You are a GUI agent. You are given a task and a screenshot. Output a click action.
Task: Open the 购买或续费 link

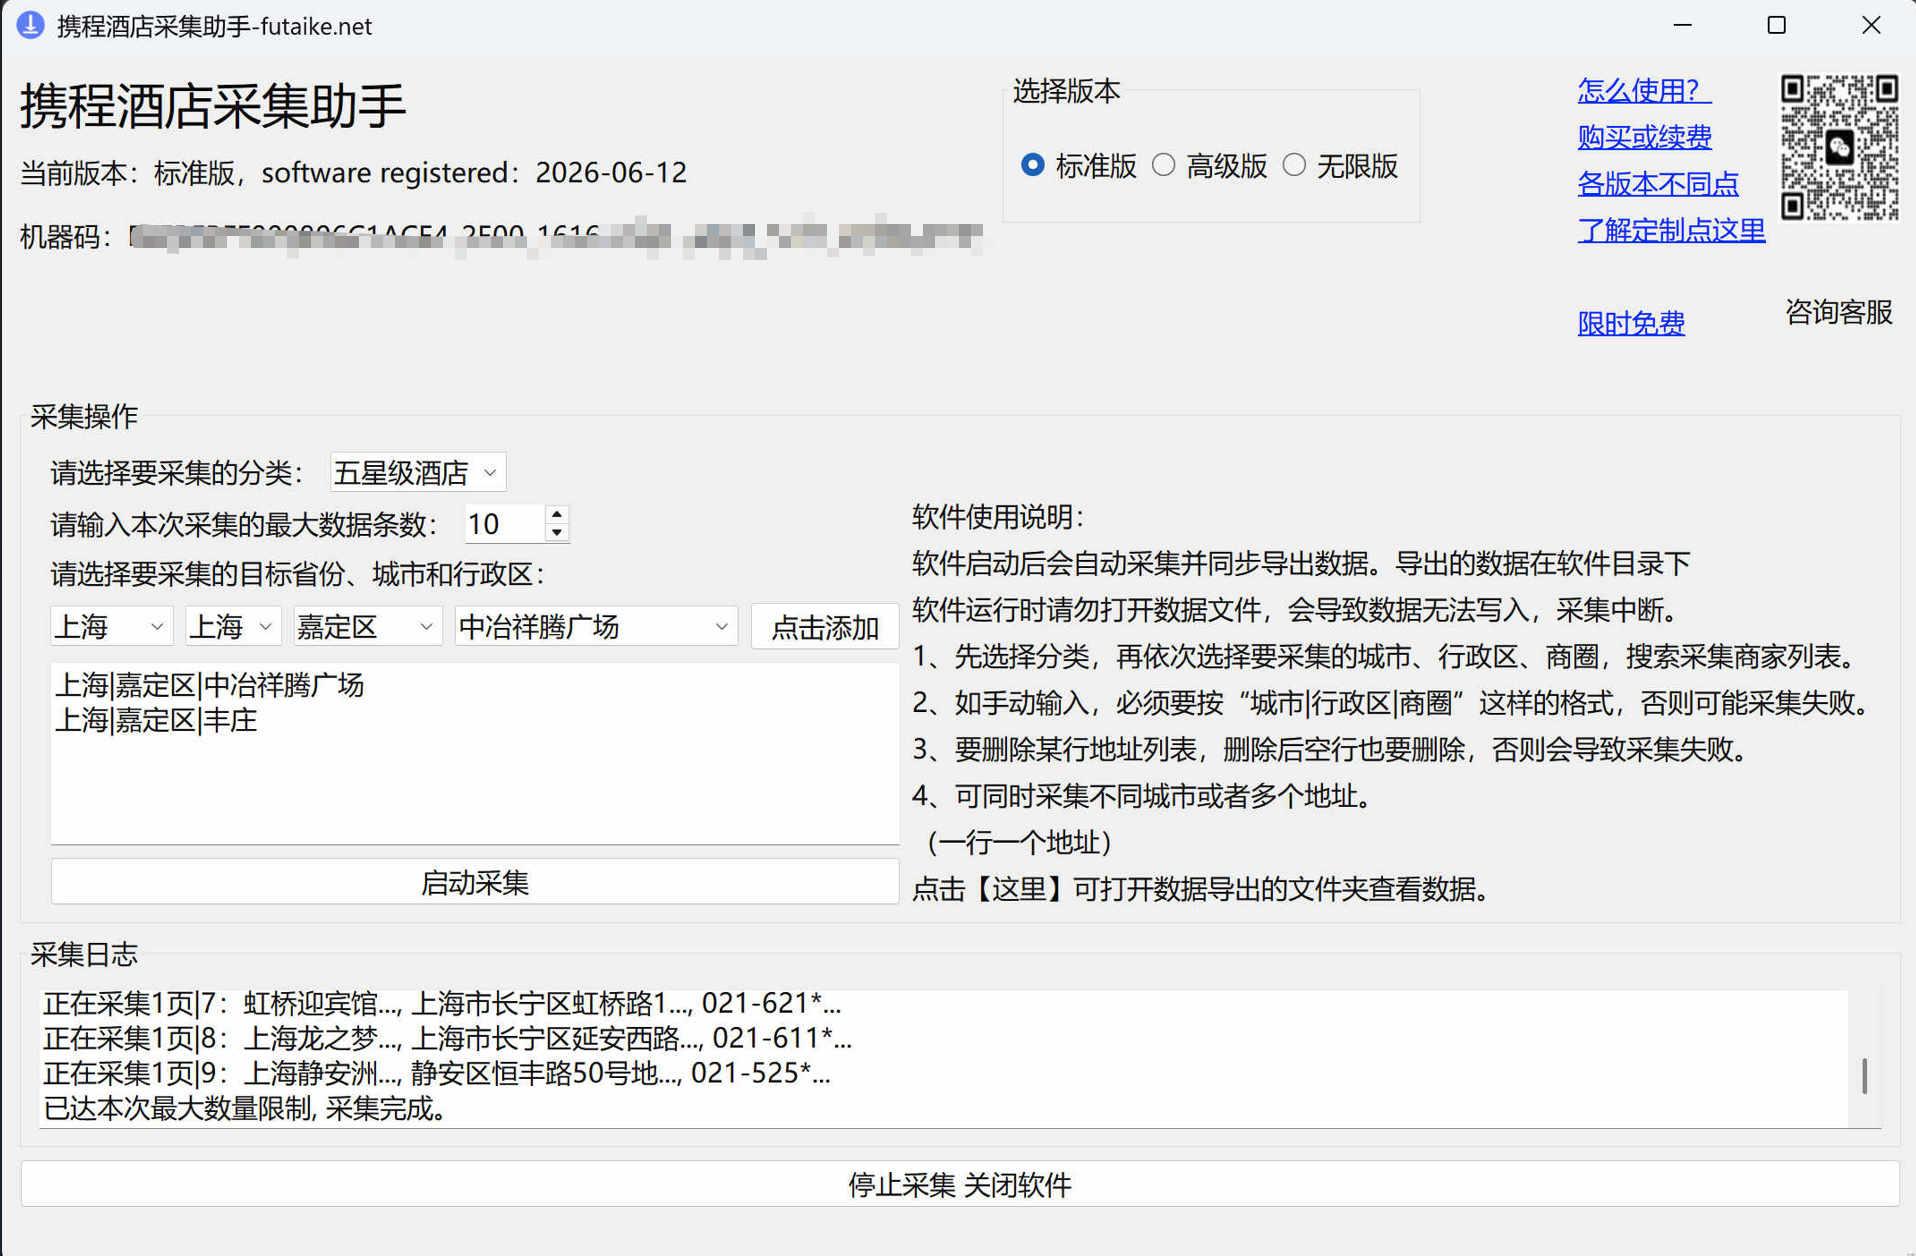click(1644, 137)
